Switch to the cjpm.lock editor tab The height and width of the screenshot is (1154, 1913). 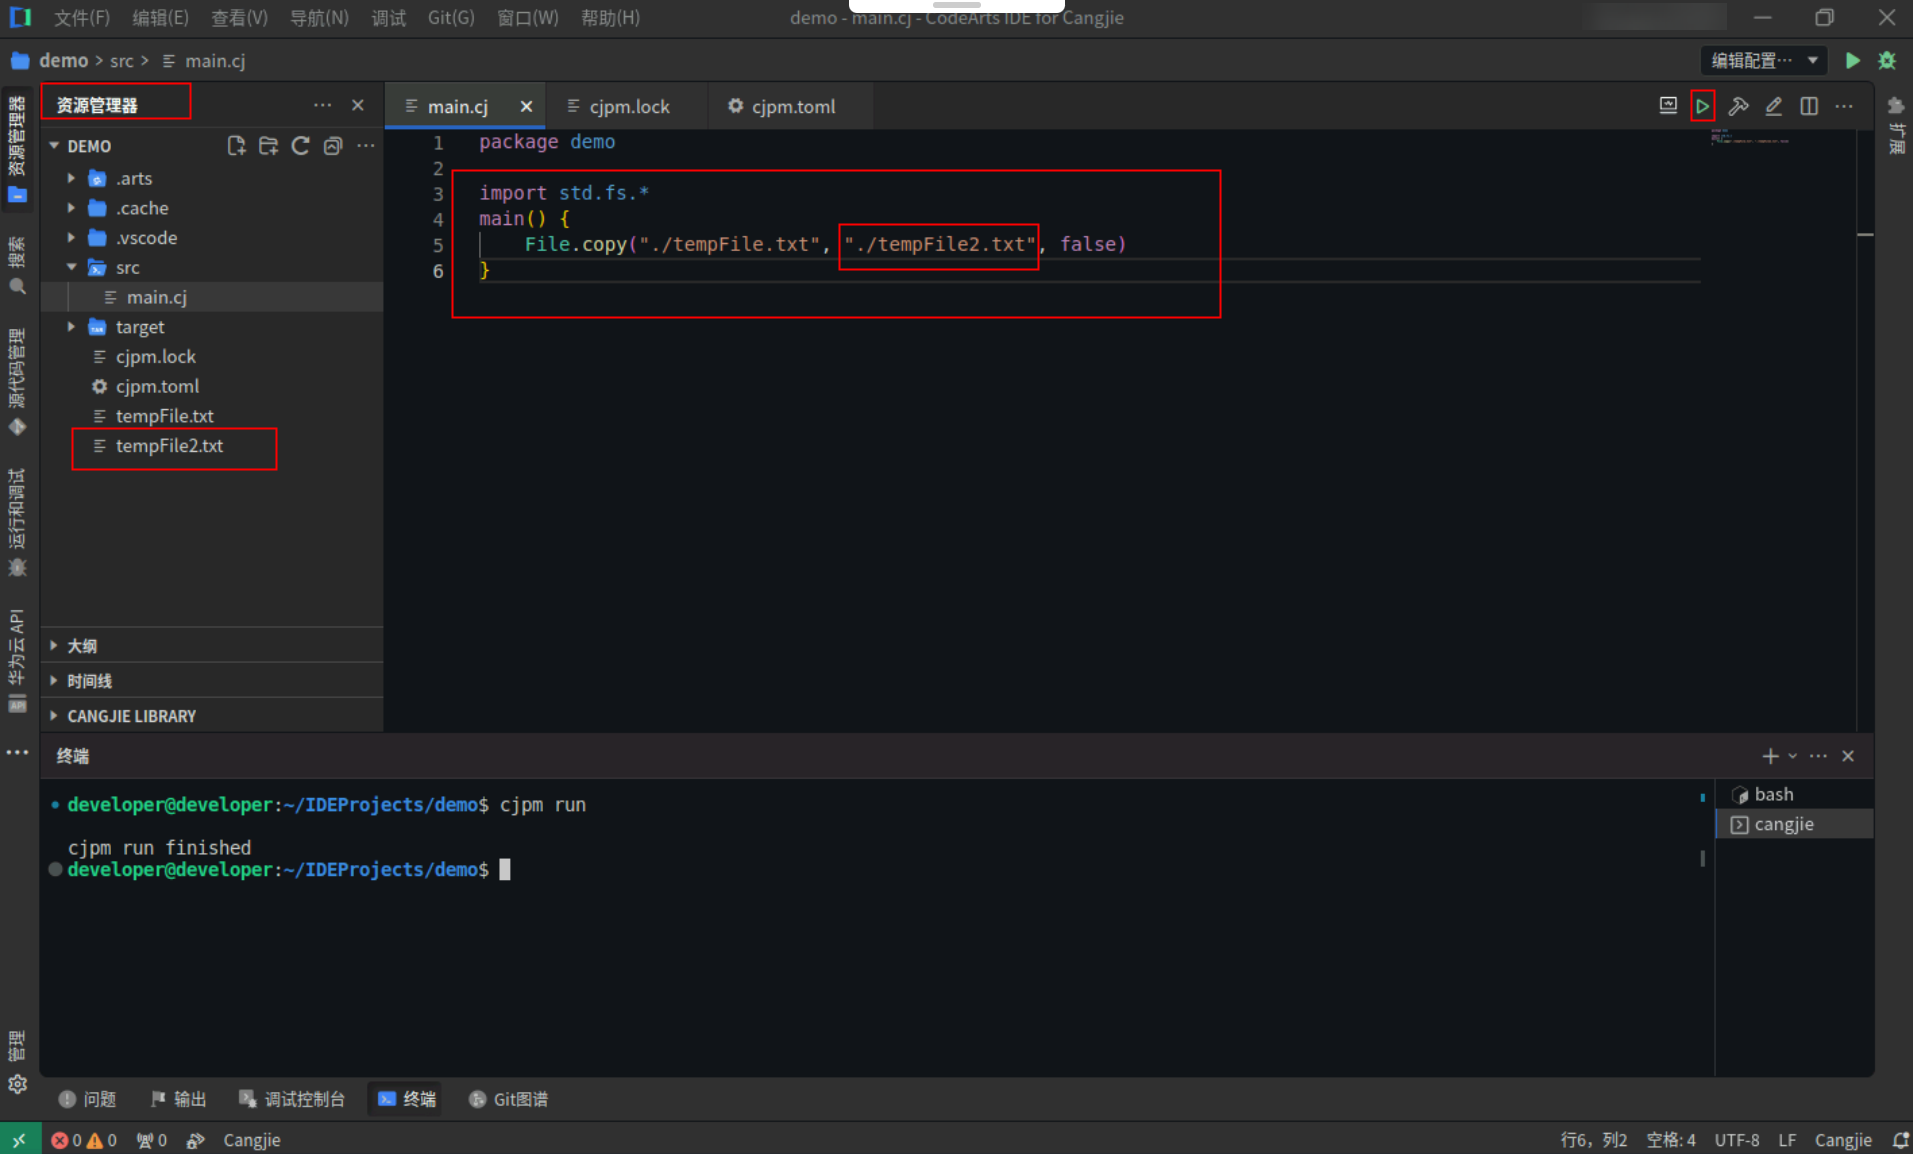click(x=628, y=106)
